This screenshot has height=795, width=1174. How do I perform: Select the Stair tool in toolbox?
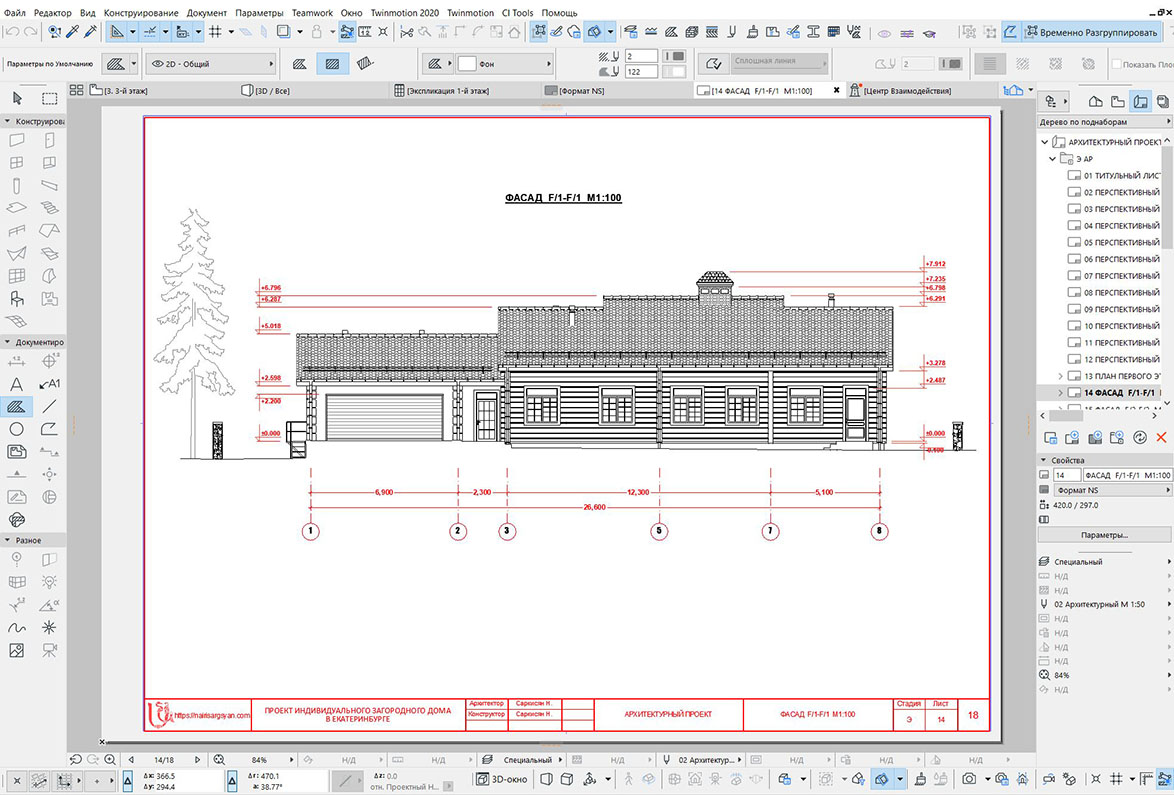pos(49,207)
